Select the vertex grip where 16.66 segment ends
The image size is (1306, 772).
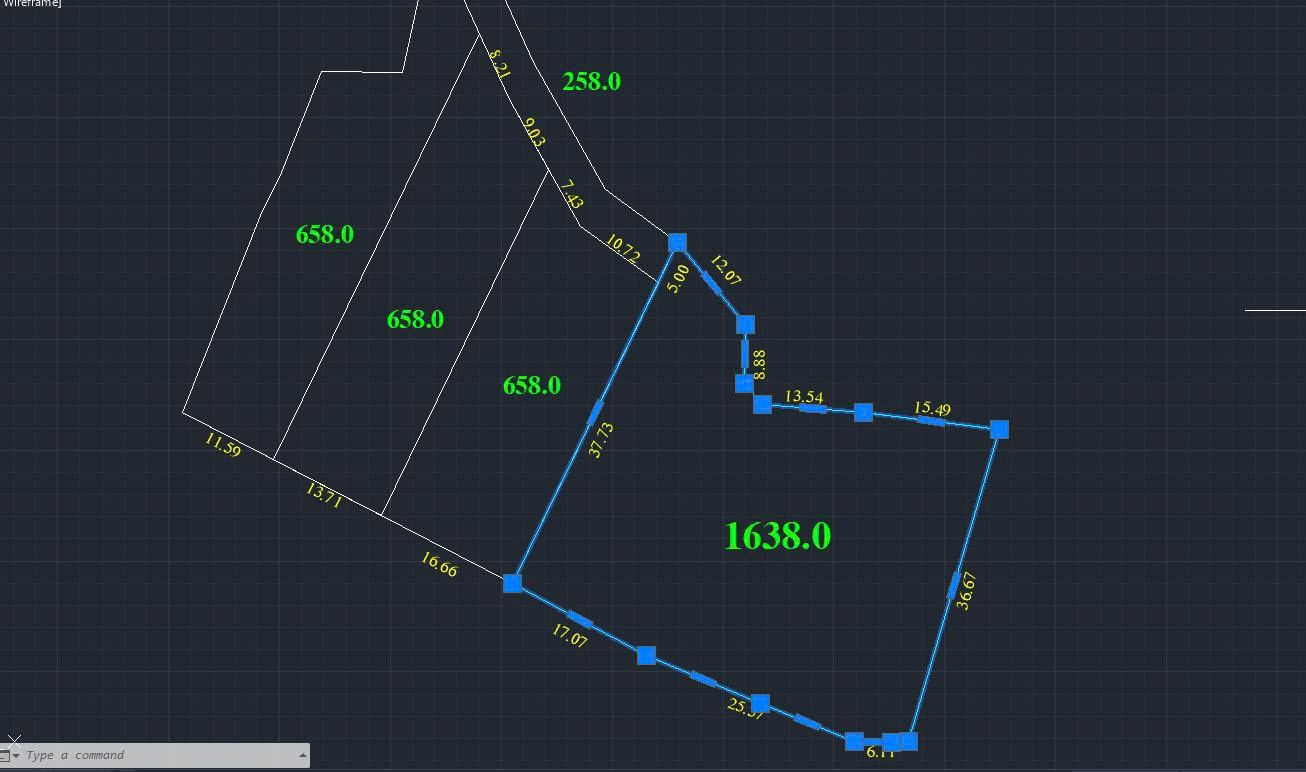512,583
